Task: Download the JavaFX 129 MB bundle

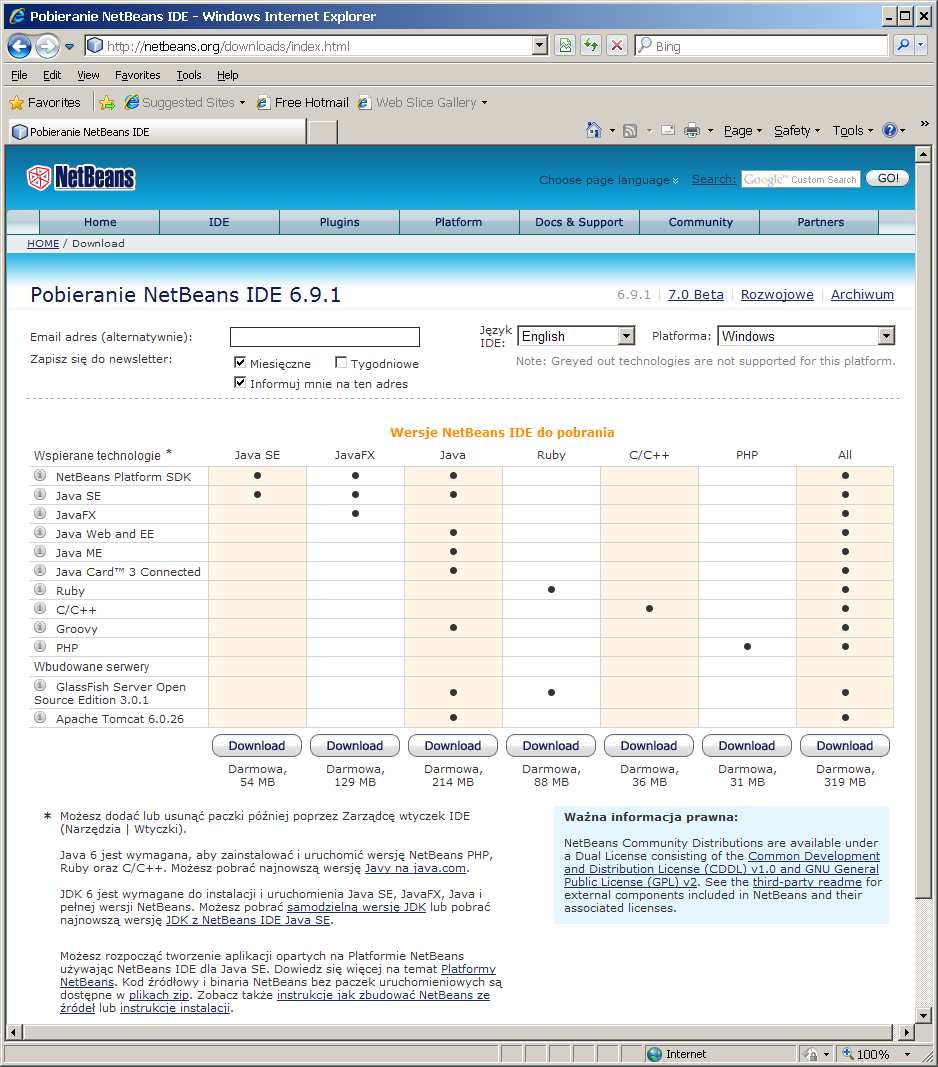Action: click(355, 746)
